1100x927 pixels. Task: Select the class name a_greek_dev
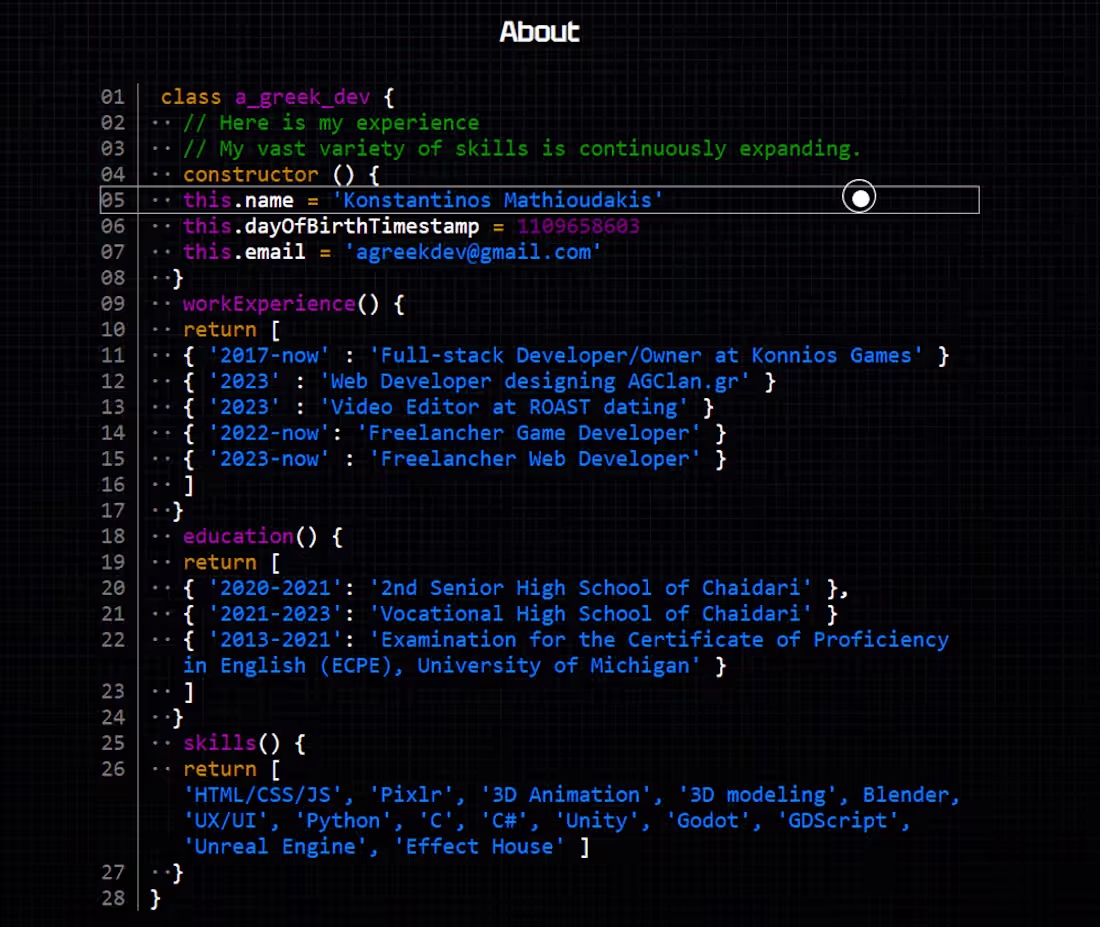pos(302,96)
